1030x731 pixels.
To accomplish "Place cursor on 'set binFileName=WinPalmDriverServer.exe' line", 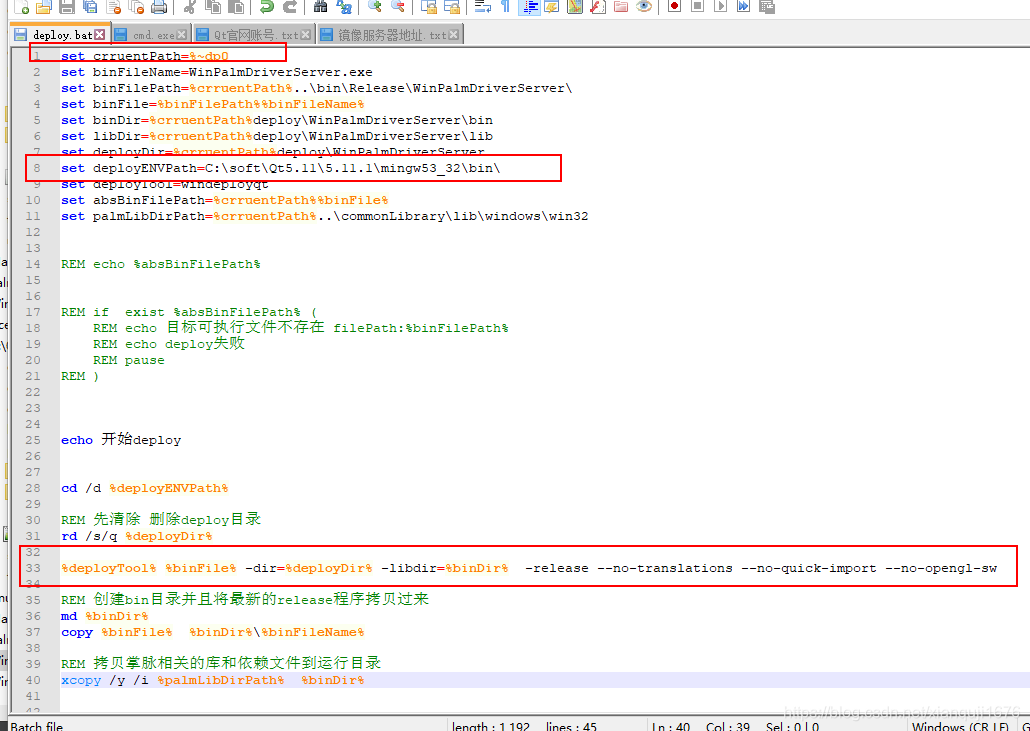I will point(217,72).
